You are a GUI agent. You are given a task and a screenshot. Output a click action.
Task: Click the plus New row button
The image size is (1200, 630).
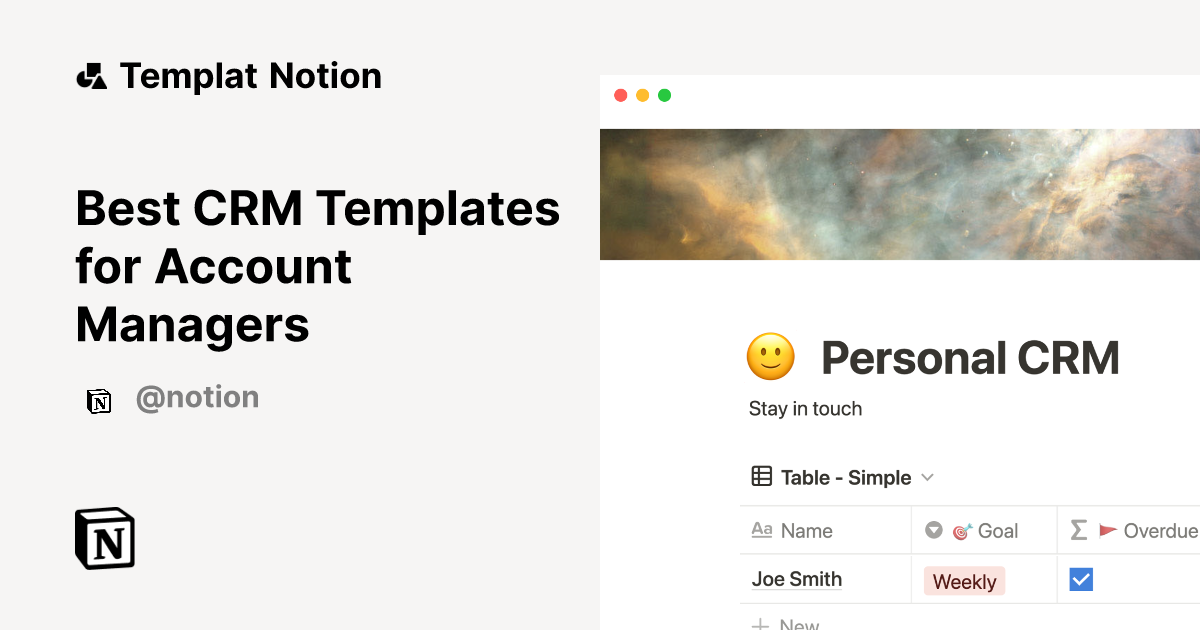(x=787, y=624)
